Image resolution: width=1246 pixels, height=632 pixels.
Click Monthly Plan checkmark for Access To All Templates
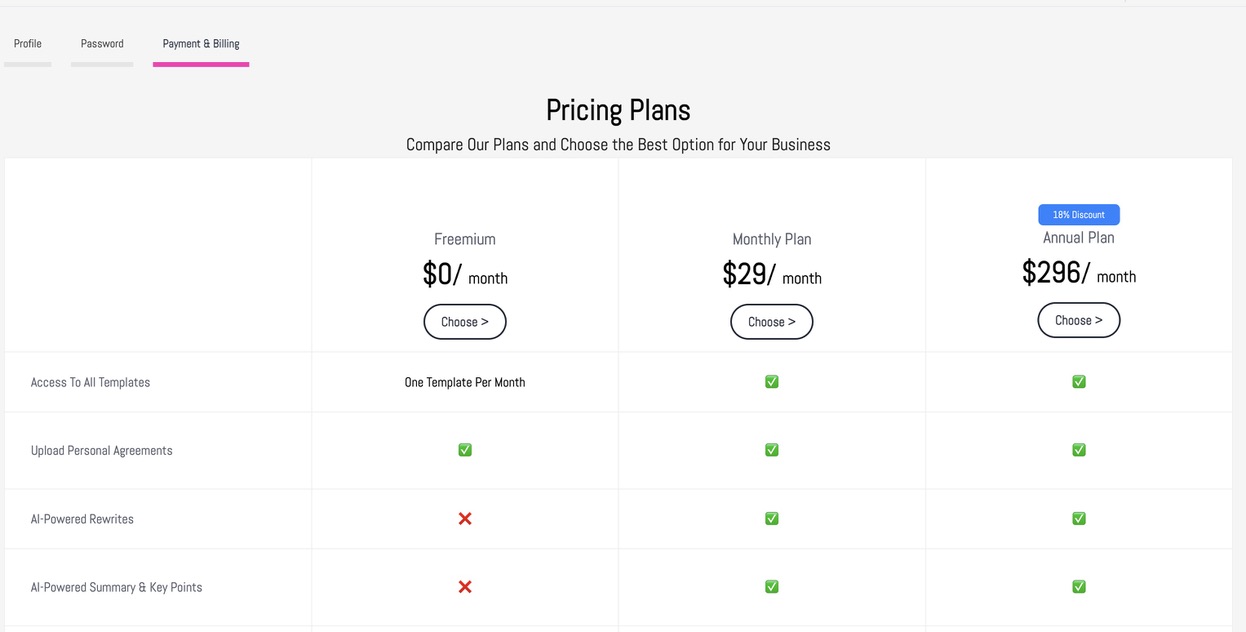point(771,382)
